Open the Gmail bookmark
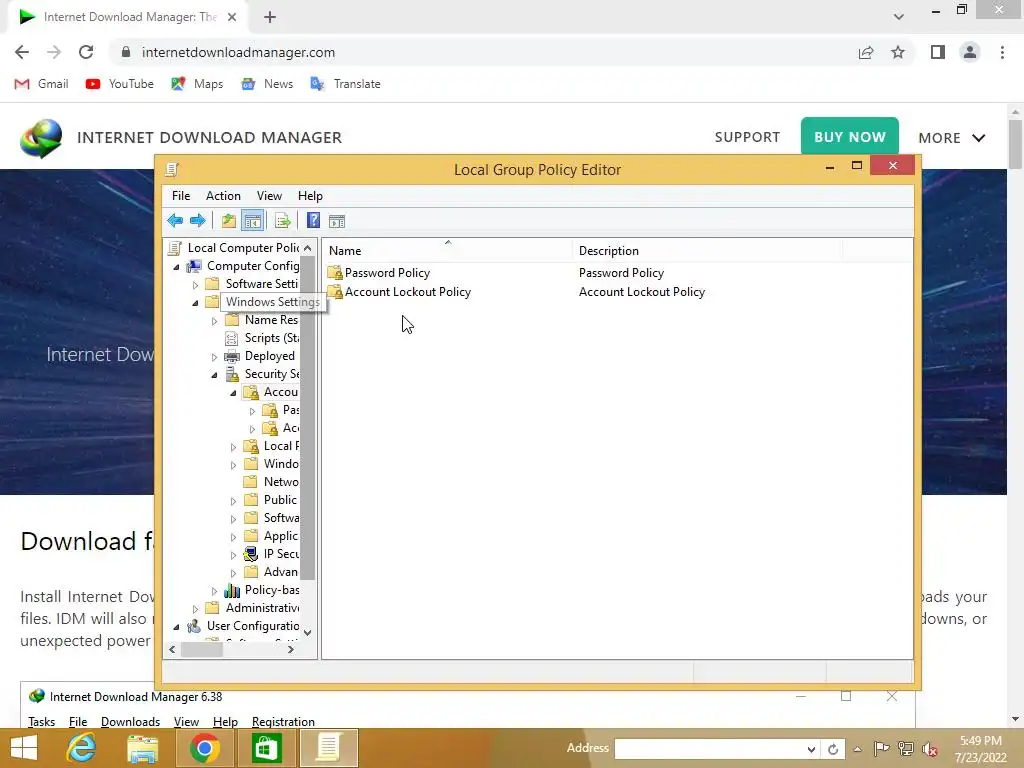The width and height of the screenshot is (1024, 768). click(x=41, y=84)
